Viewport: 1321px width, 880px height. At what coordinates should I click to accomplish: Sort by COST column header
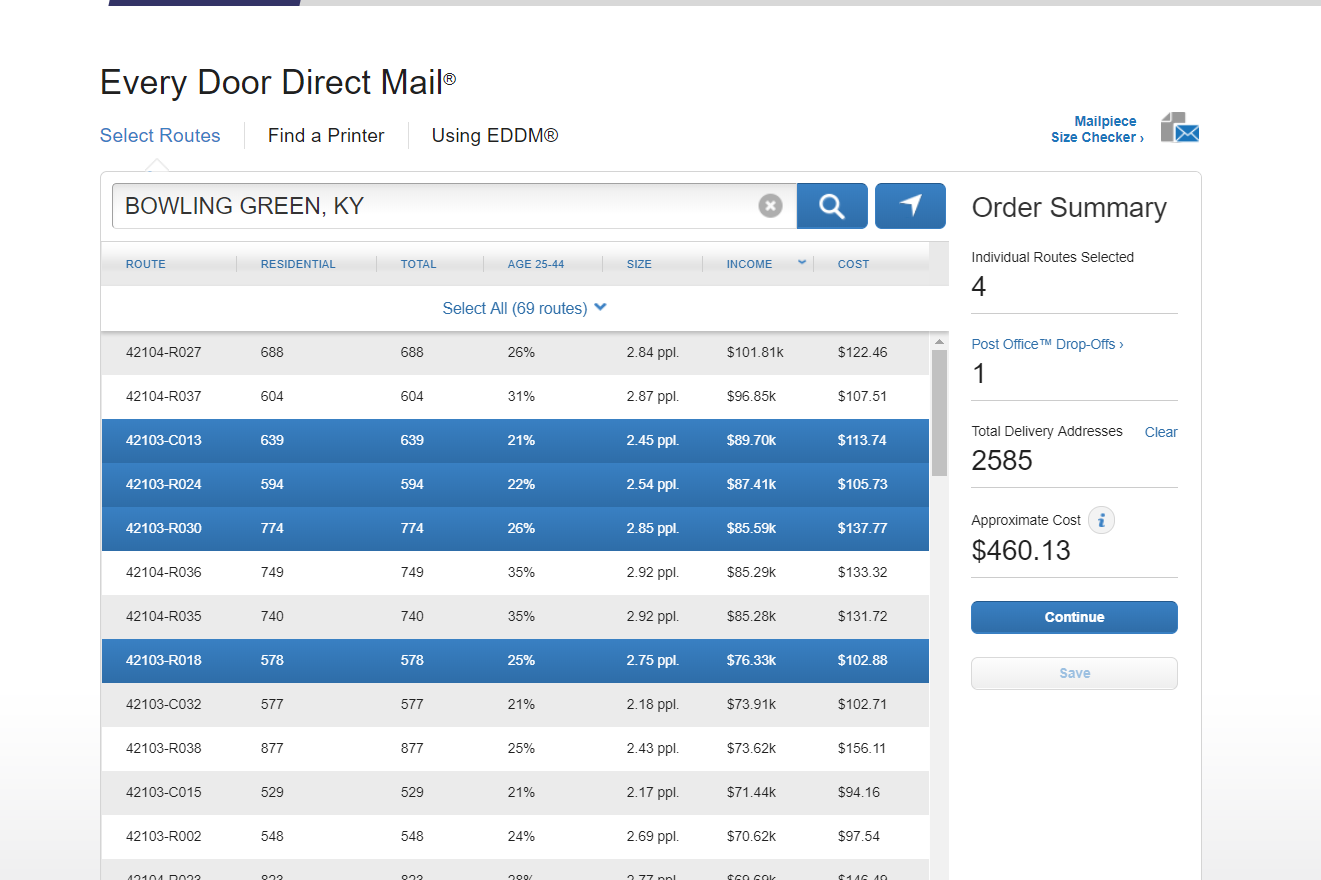[x=854, y=264]
